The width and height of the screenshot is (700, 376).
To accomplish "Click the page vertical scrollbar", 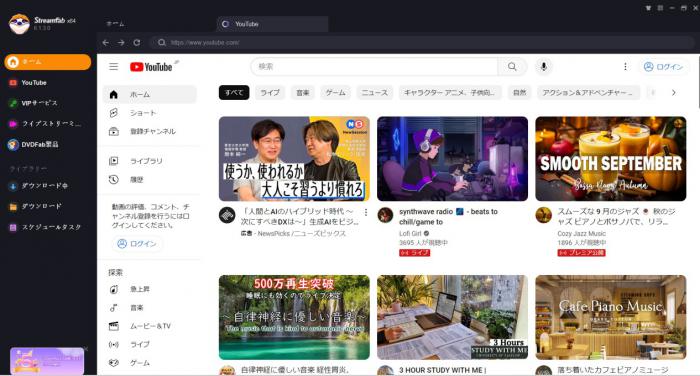I will click(698, 81).
